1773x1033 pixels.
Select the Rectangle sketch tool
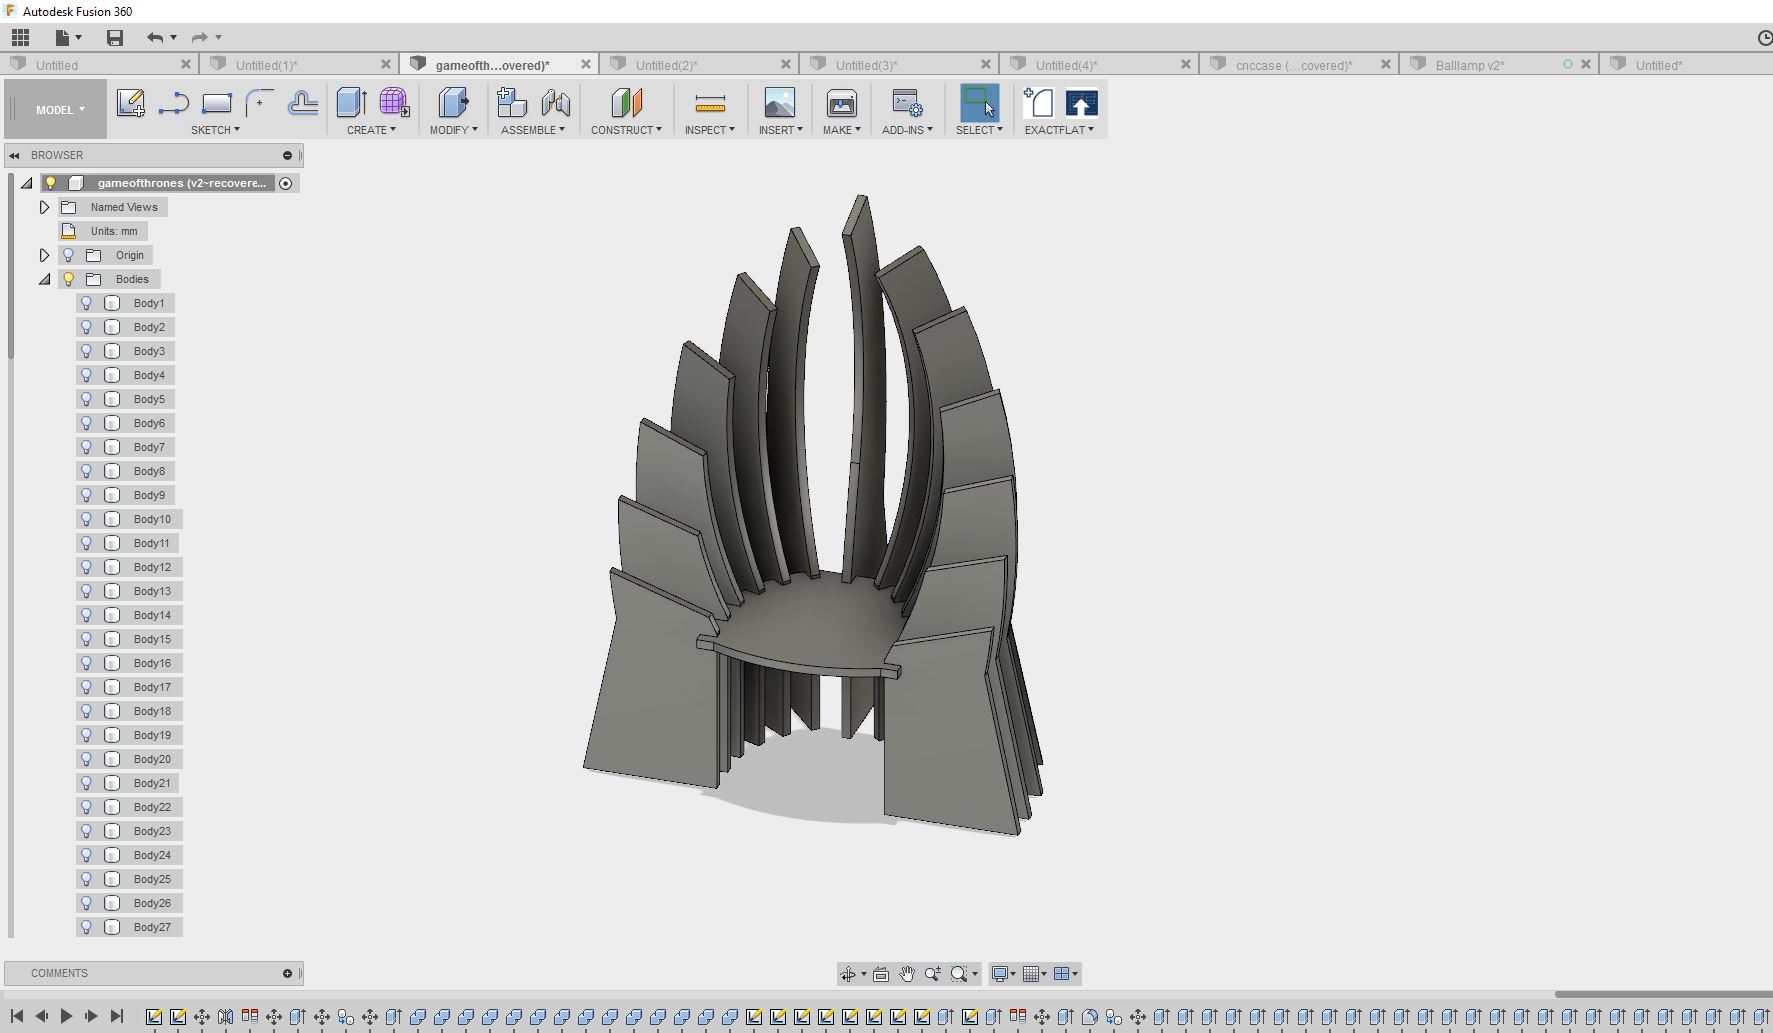click(x=217, y=103)
